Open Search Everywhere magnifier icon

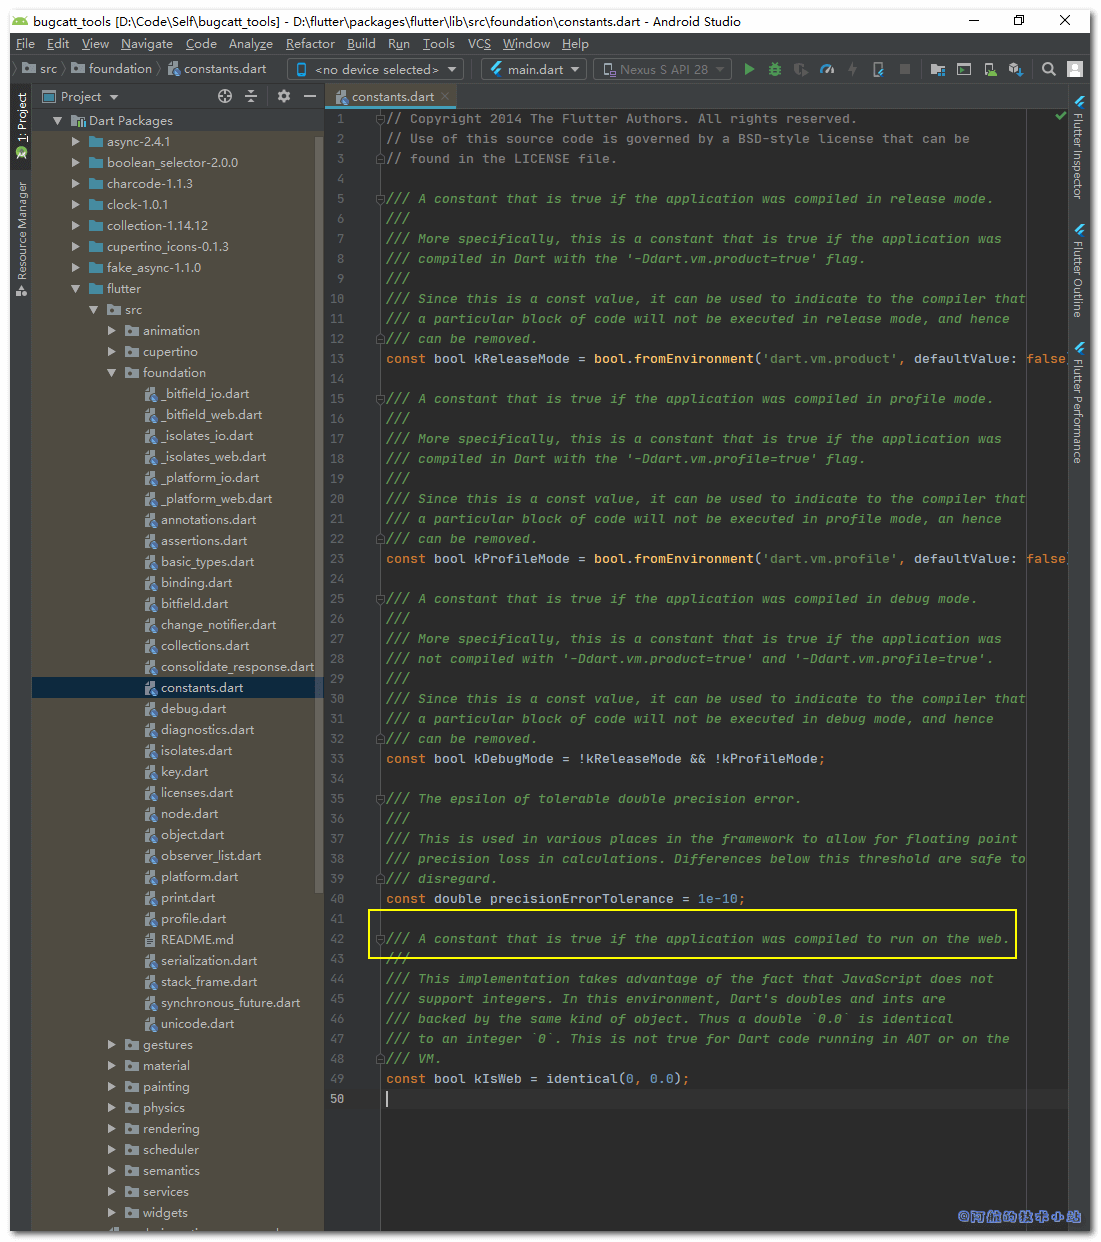click(1048, 69)
